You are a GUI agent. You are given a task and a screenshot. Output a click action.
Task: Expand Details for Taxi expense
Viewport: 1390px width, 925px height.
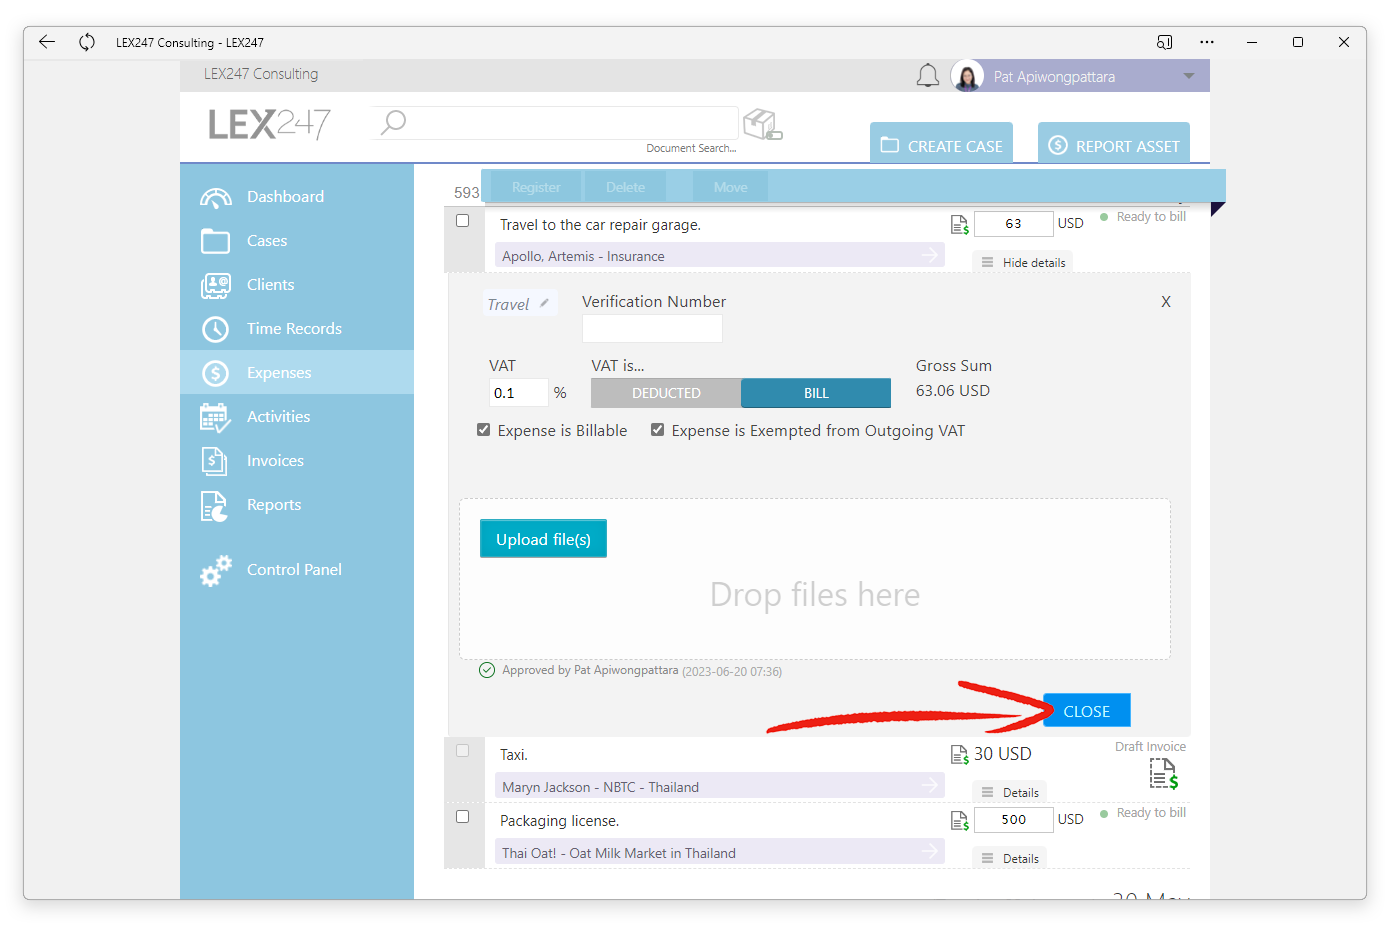coord(1010,792)
